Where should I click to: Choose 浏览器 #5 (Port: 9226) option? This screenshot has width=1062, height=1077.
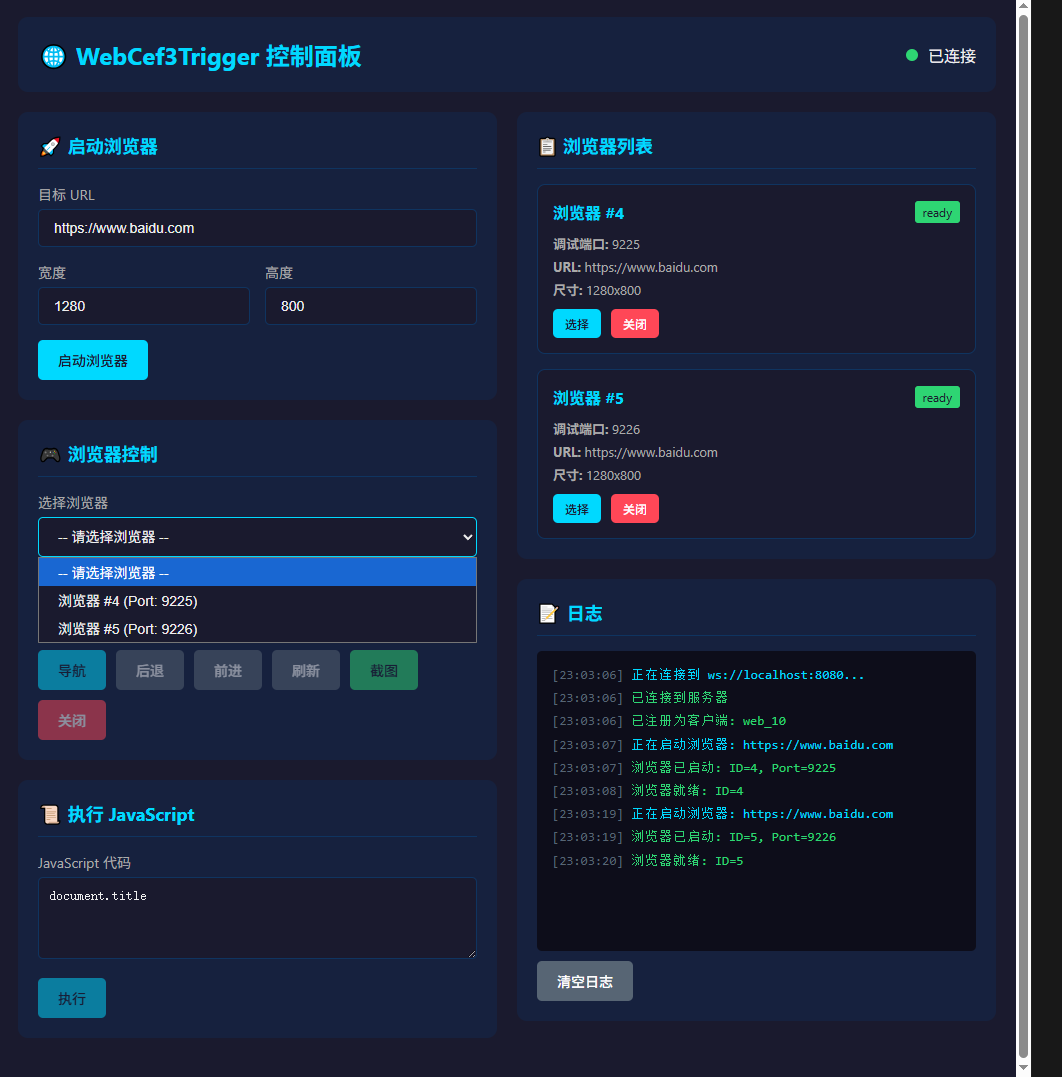[x=128, y=629]
